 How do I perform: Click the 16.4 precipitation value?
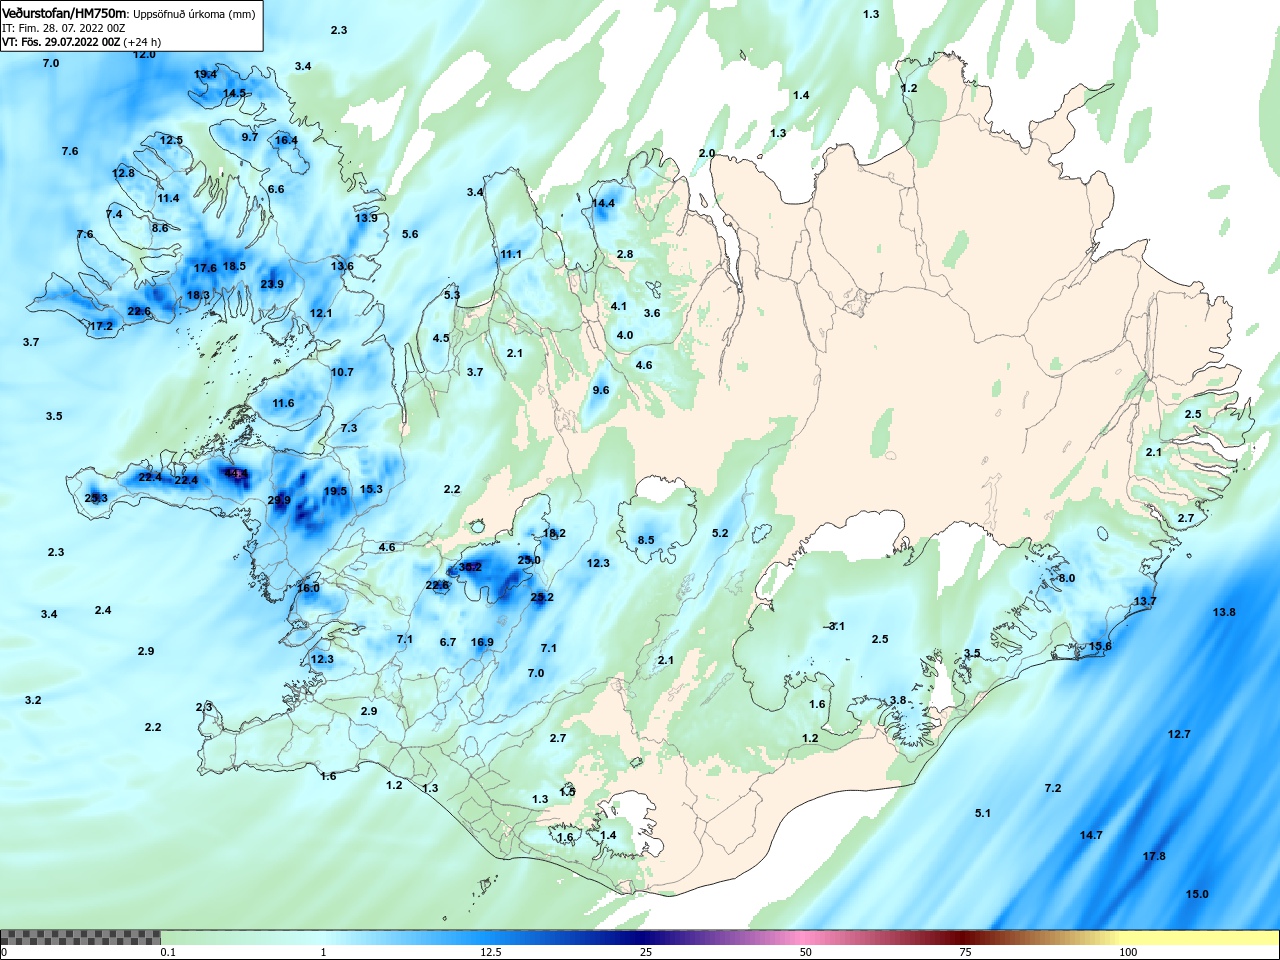pyautogui.click(x=286, y=140)
